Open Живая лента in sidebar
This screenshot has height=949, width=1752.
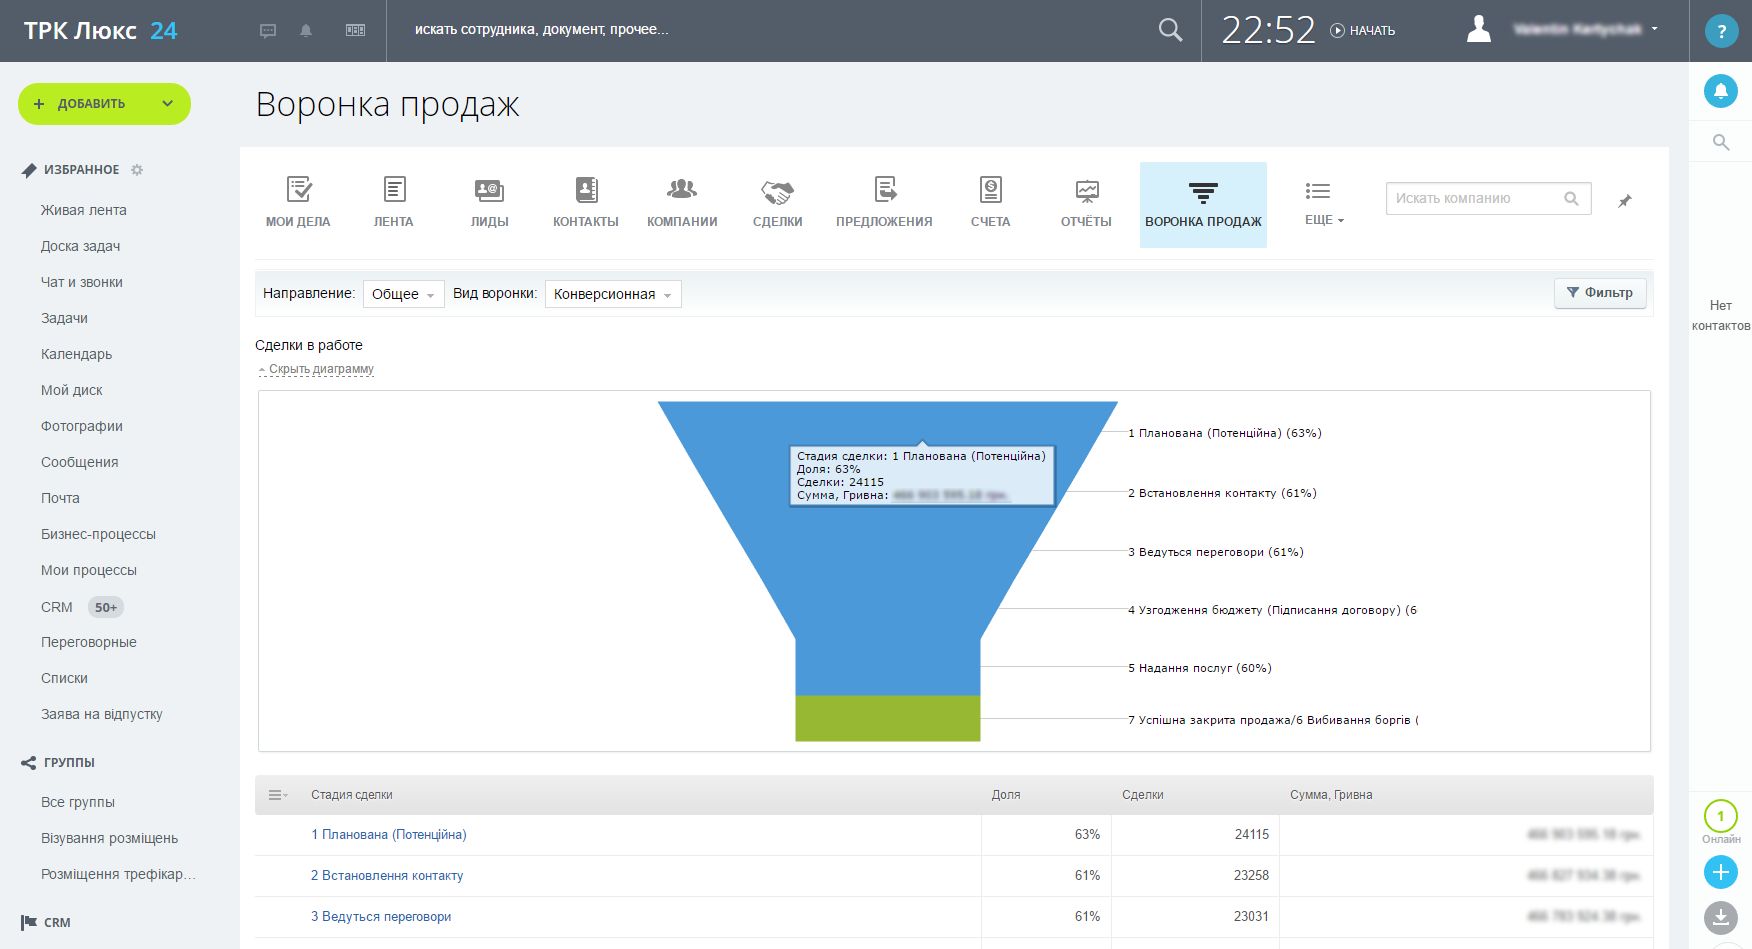click(84, 210)
